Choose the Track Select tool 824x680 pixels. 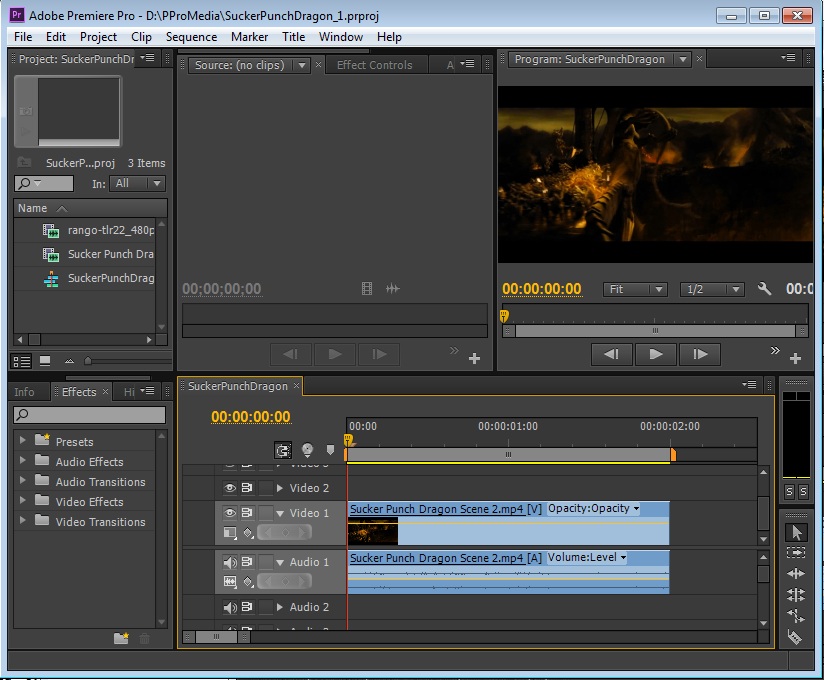pyautogui.click(x=796, y=552)
